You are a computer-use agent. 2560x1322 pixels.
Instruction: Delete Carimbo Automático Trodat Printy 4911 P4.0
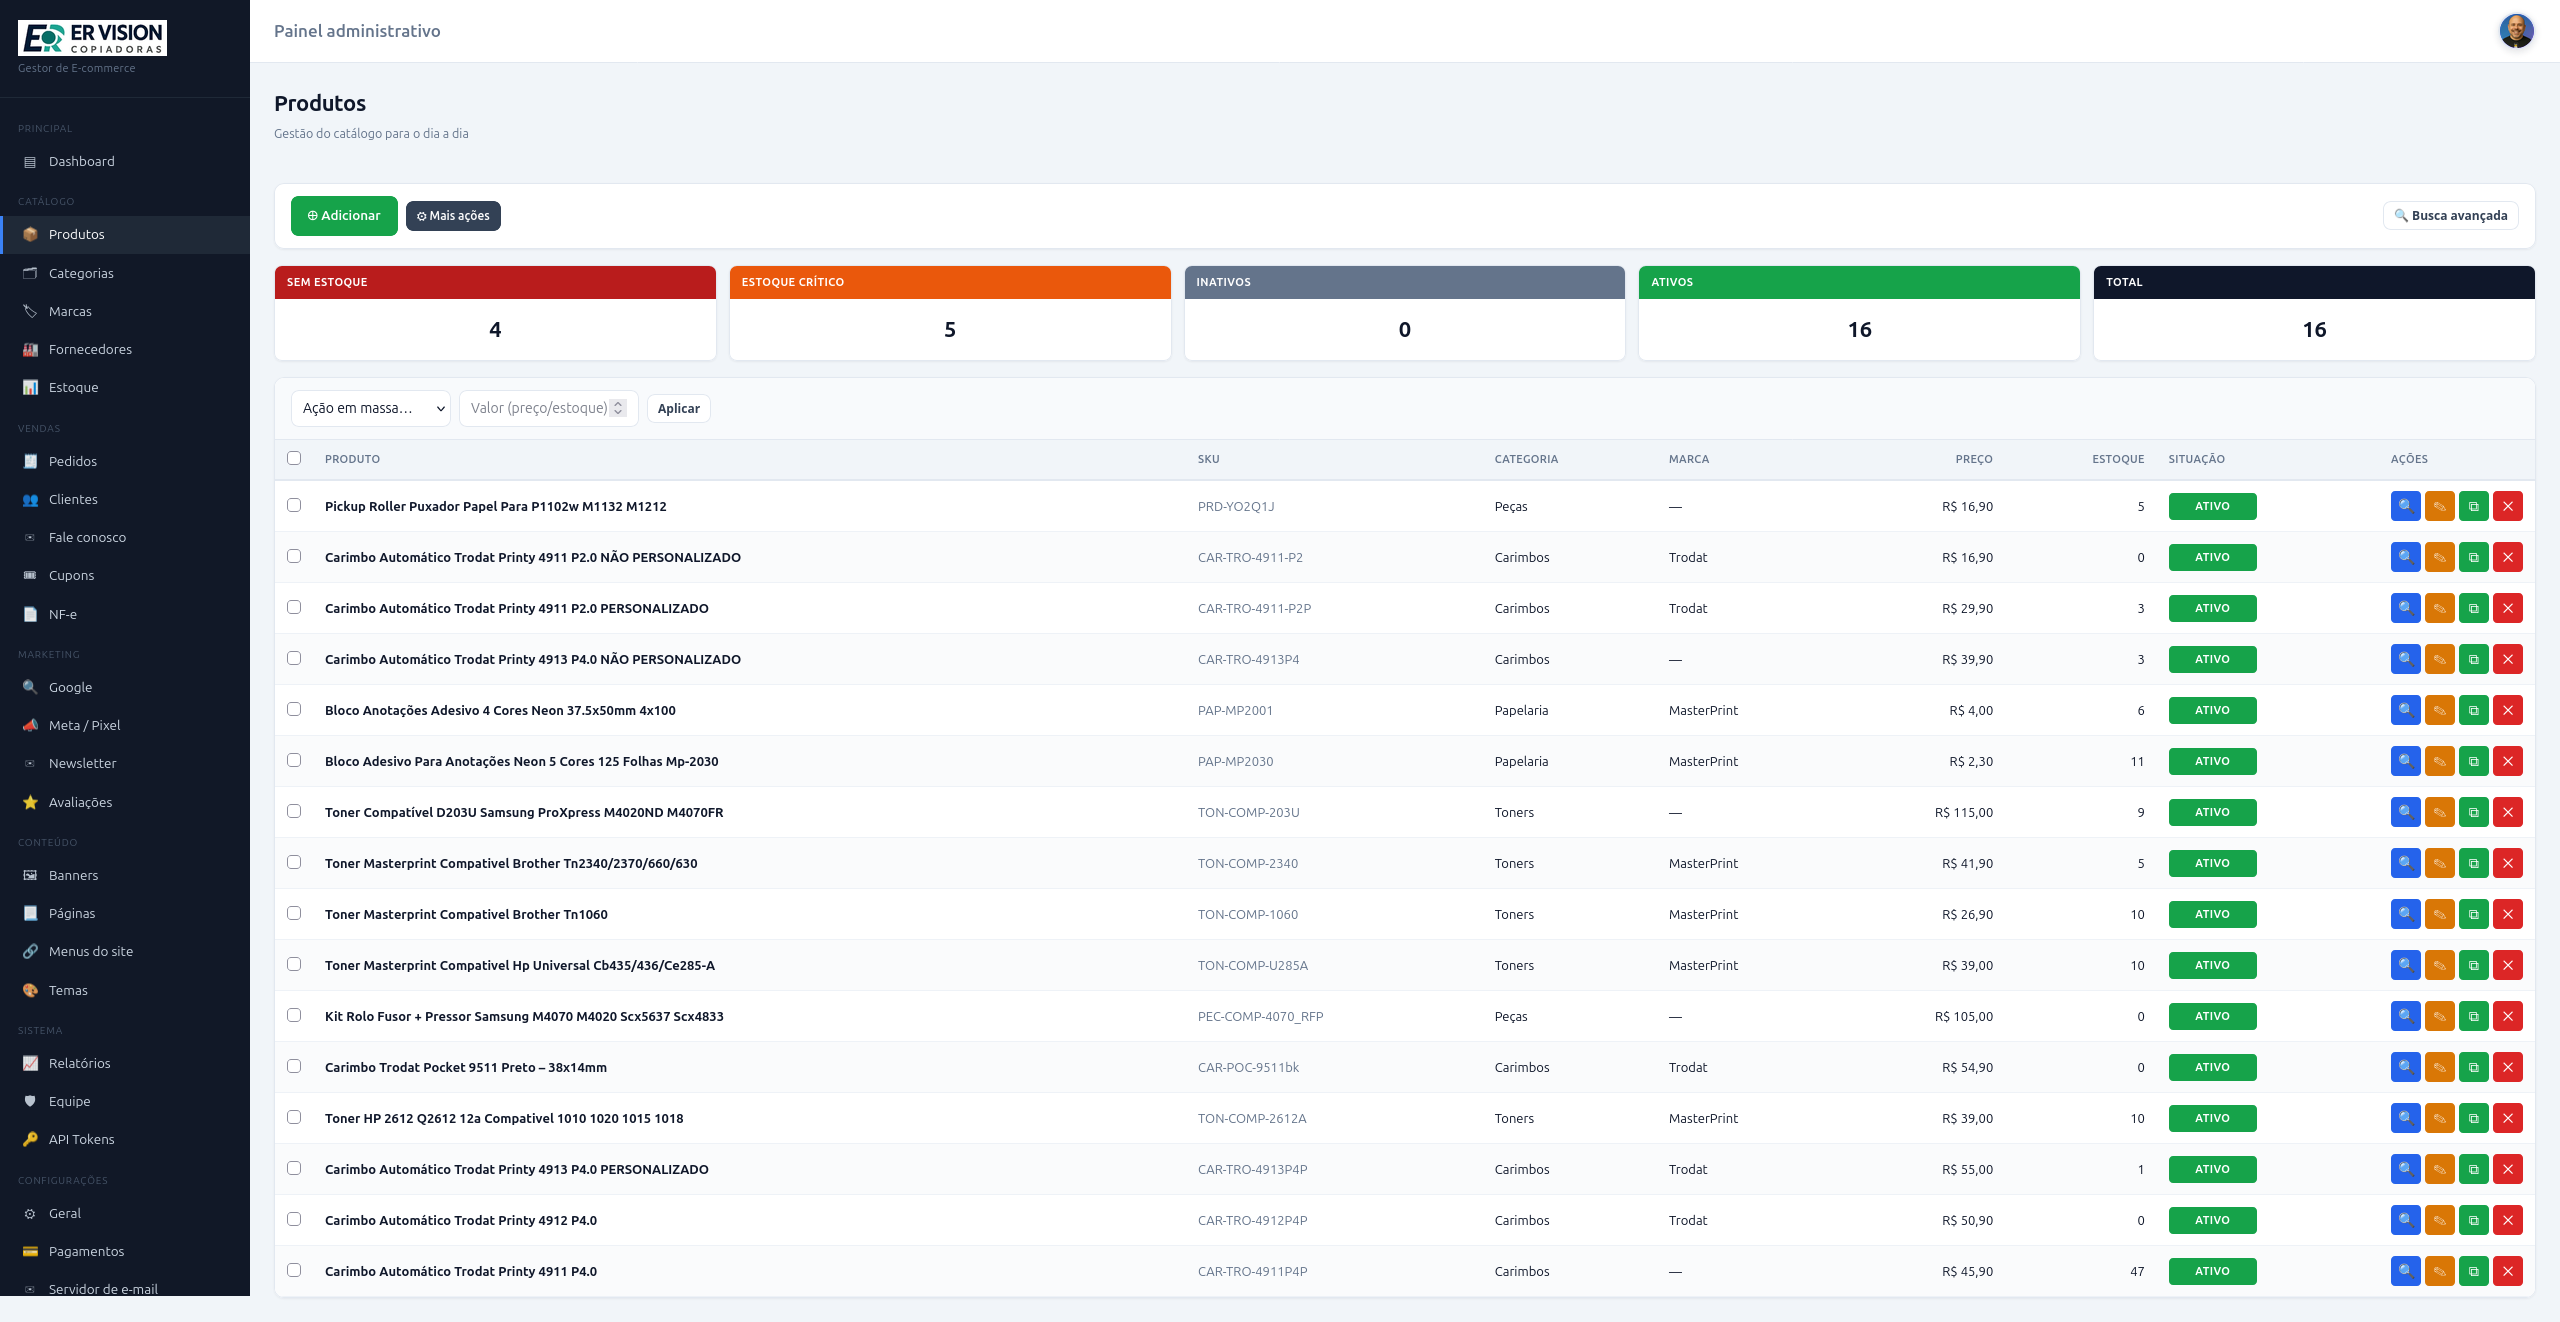point(2507,1271)
